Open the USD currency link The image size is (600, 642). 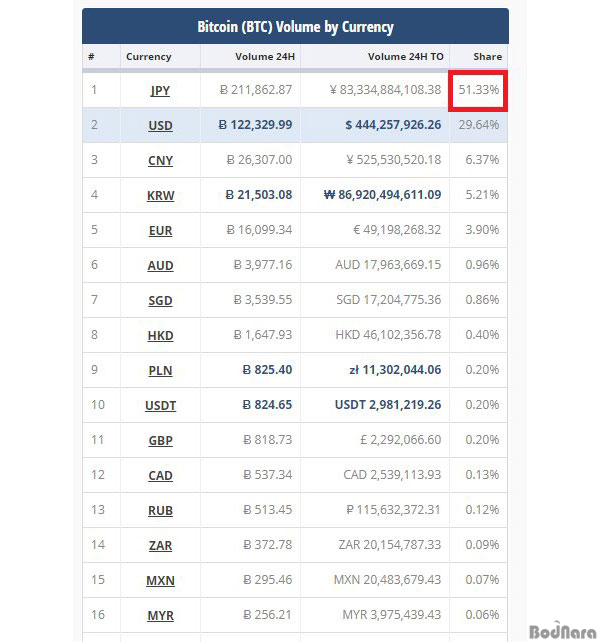click(x=160, y=125)
